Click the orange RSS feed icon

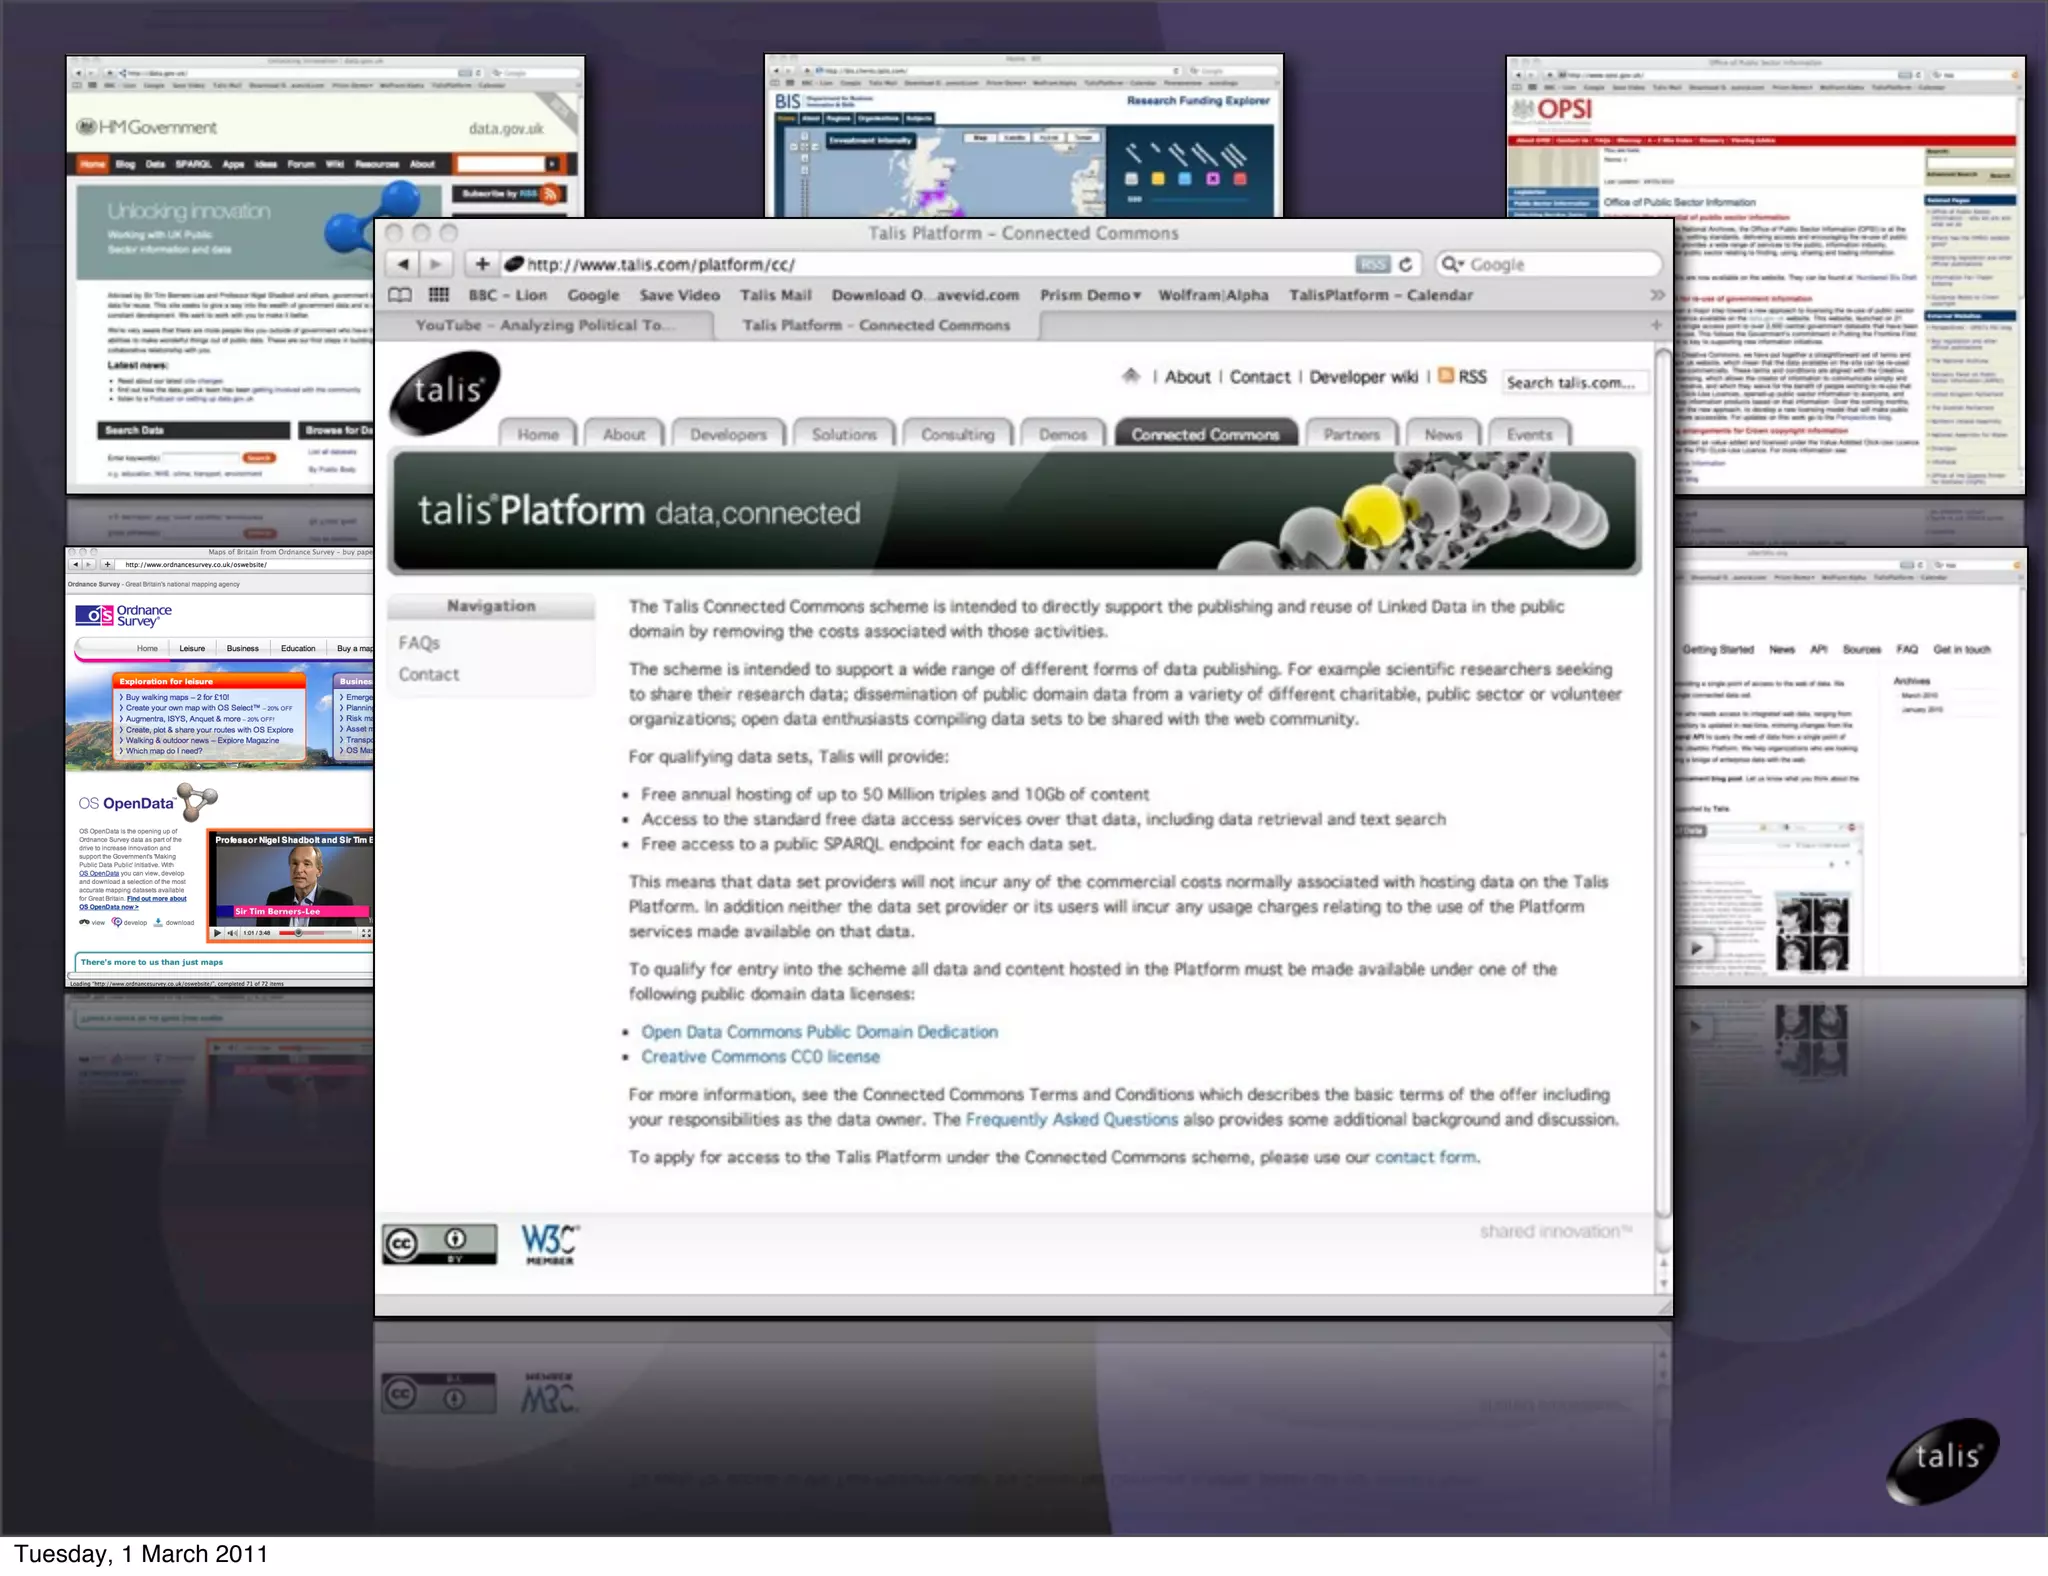click(1446, 376)
